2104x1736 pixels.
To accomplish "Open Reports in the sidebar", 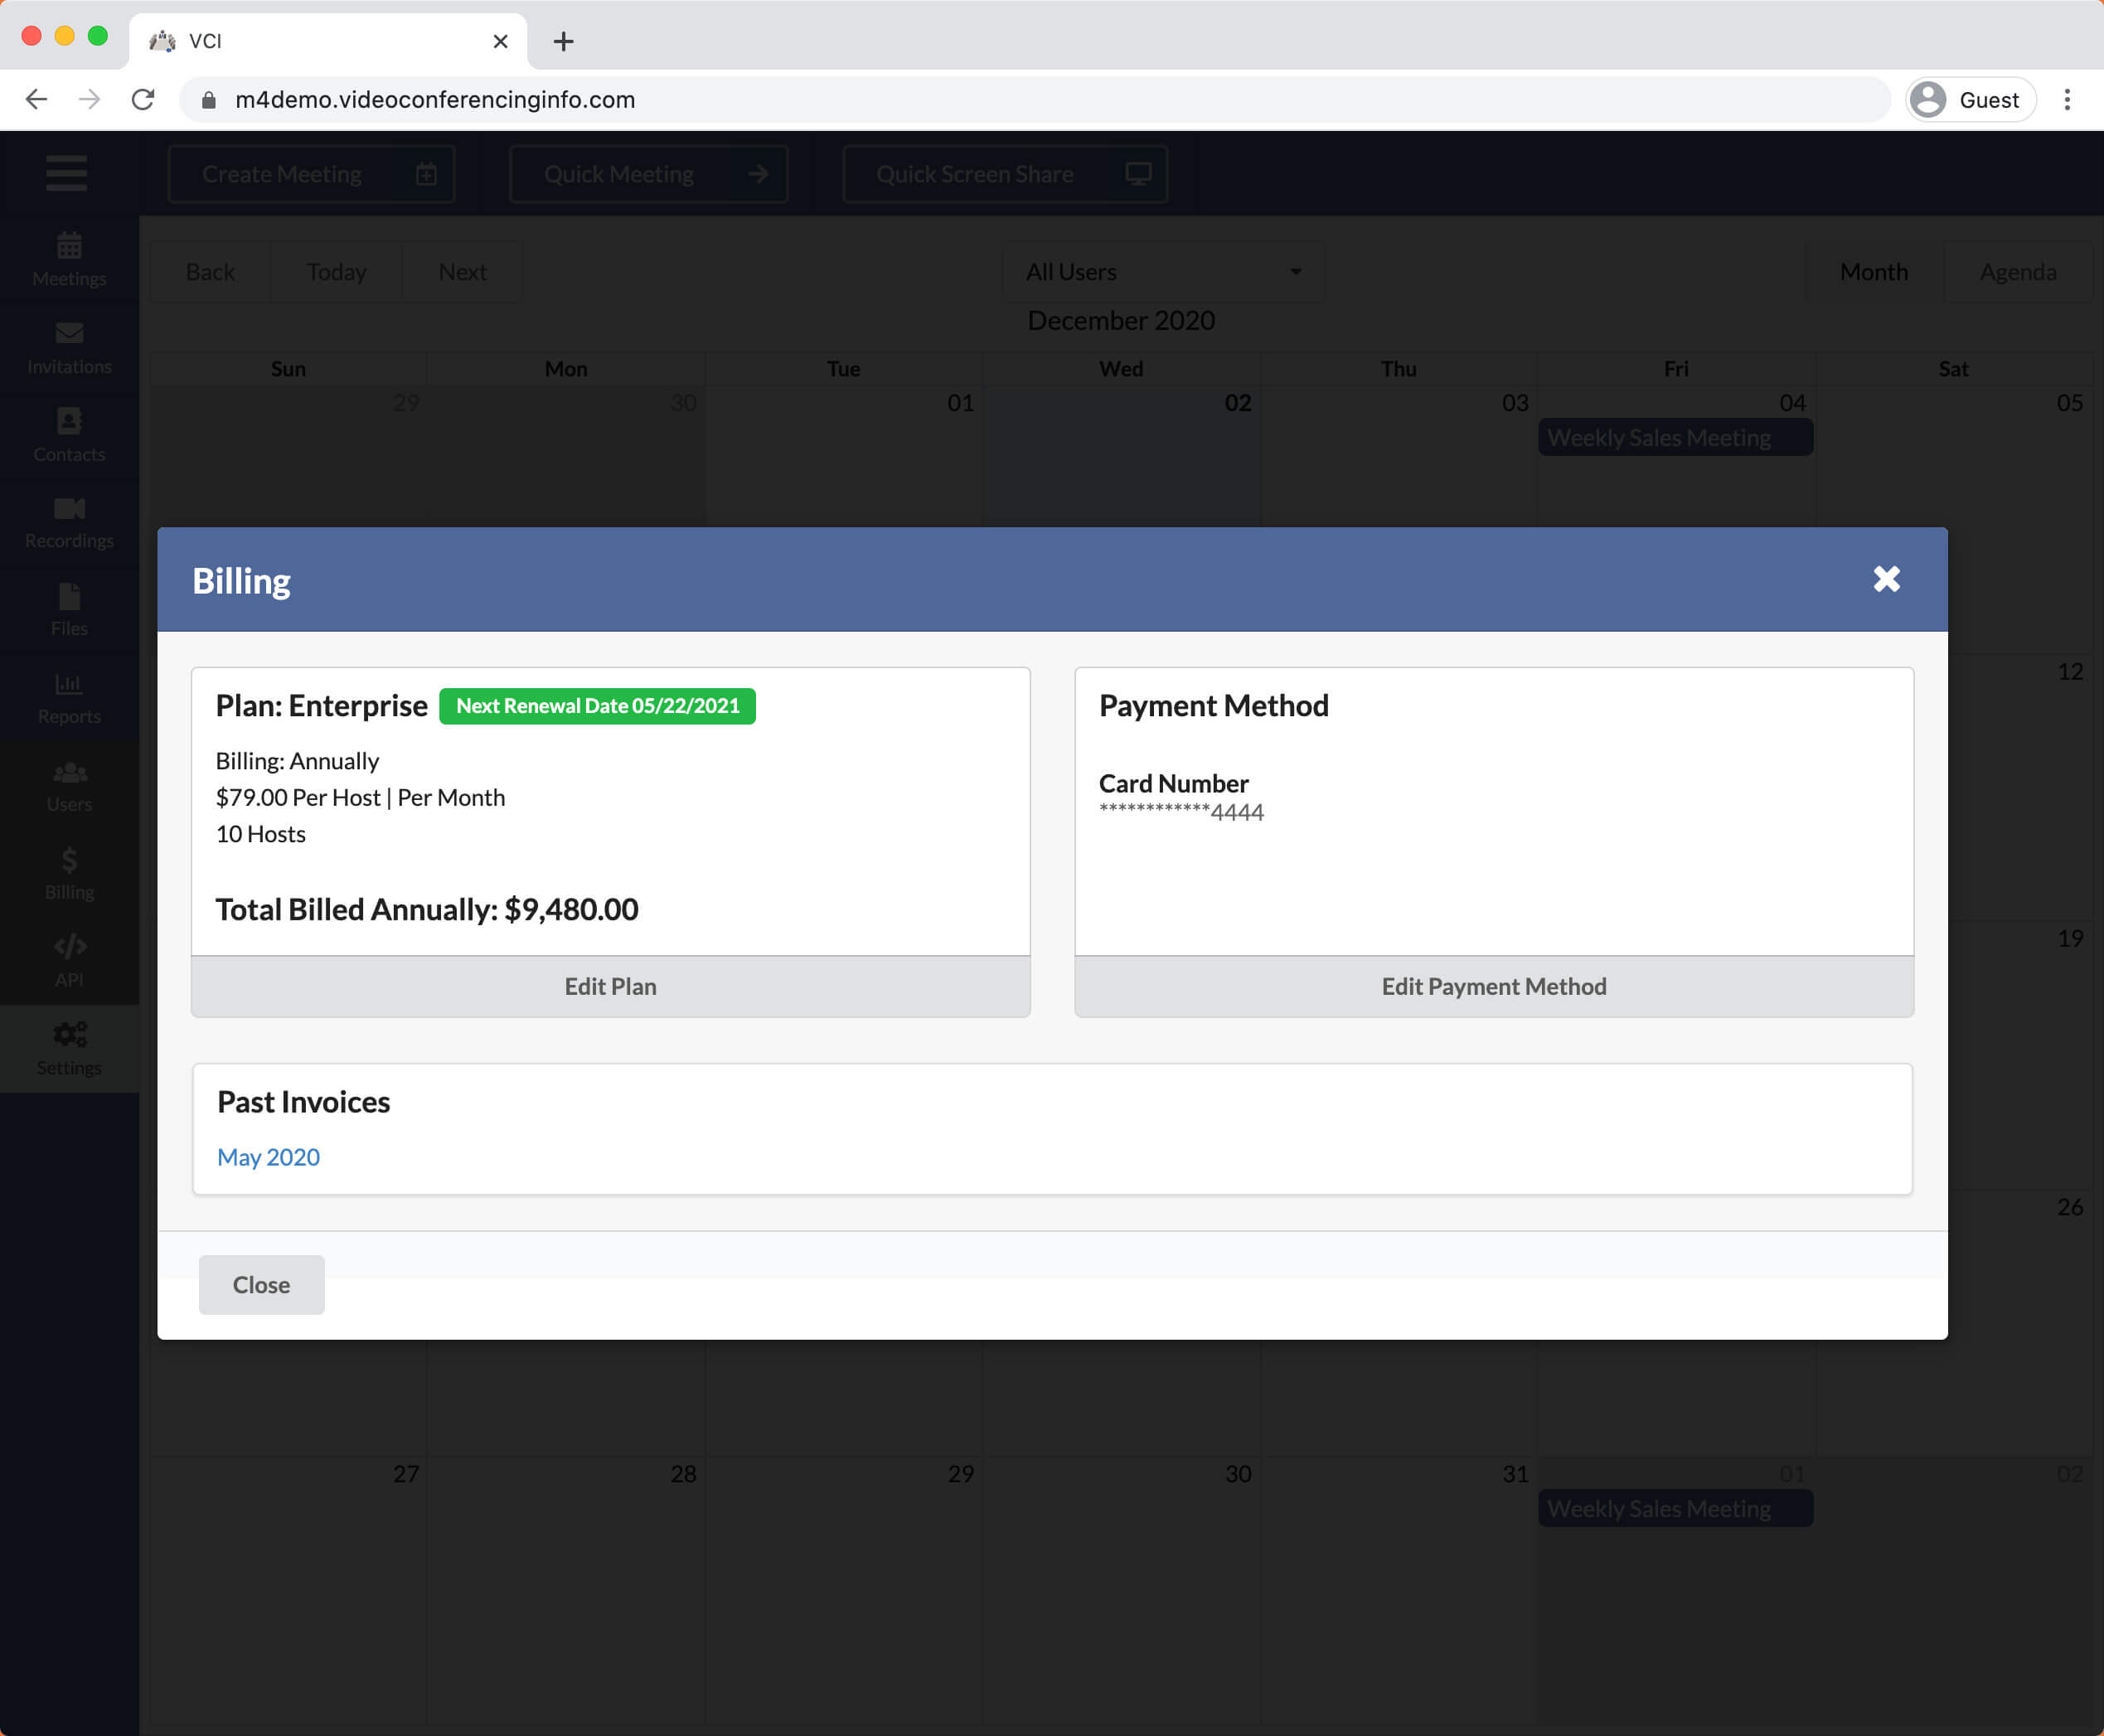I will 69,698.
